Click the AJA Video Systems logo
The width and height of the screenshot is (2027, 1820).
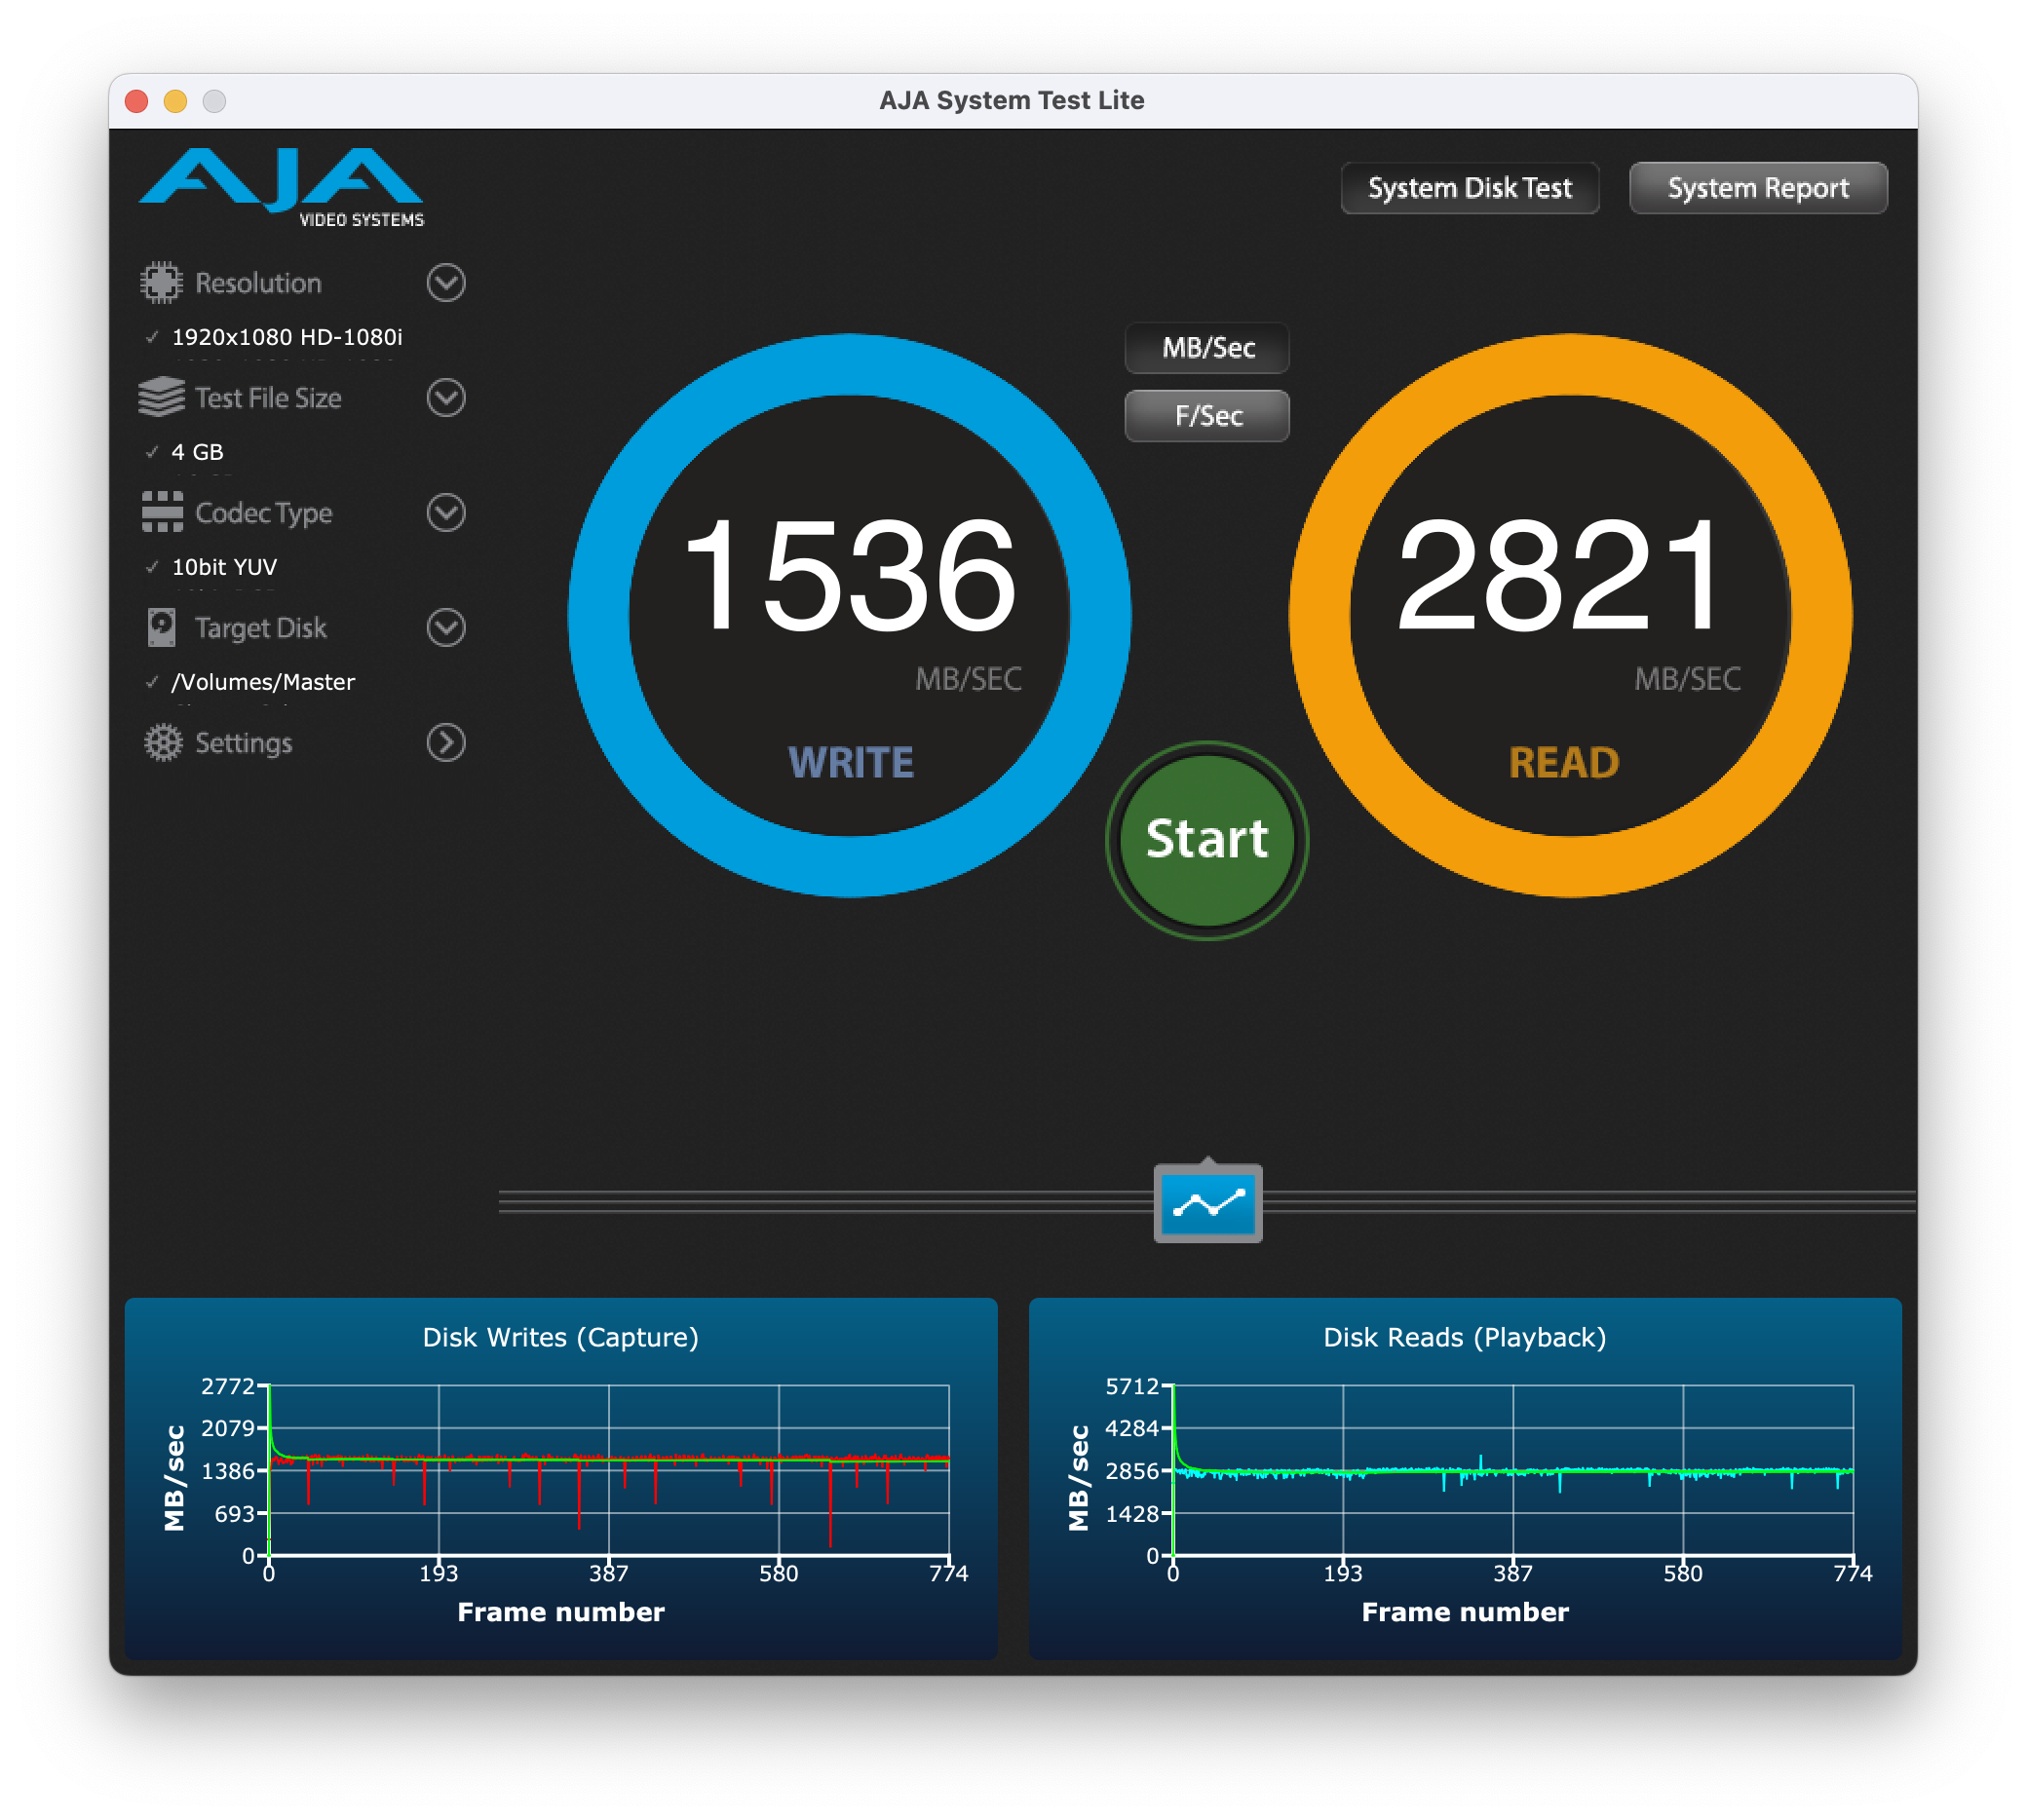coord(282,186)
